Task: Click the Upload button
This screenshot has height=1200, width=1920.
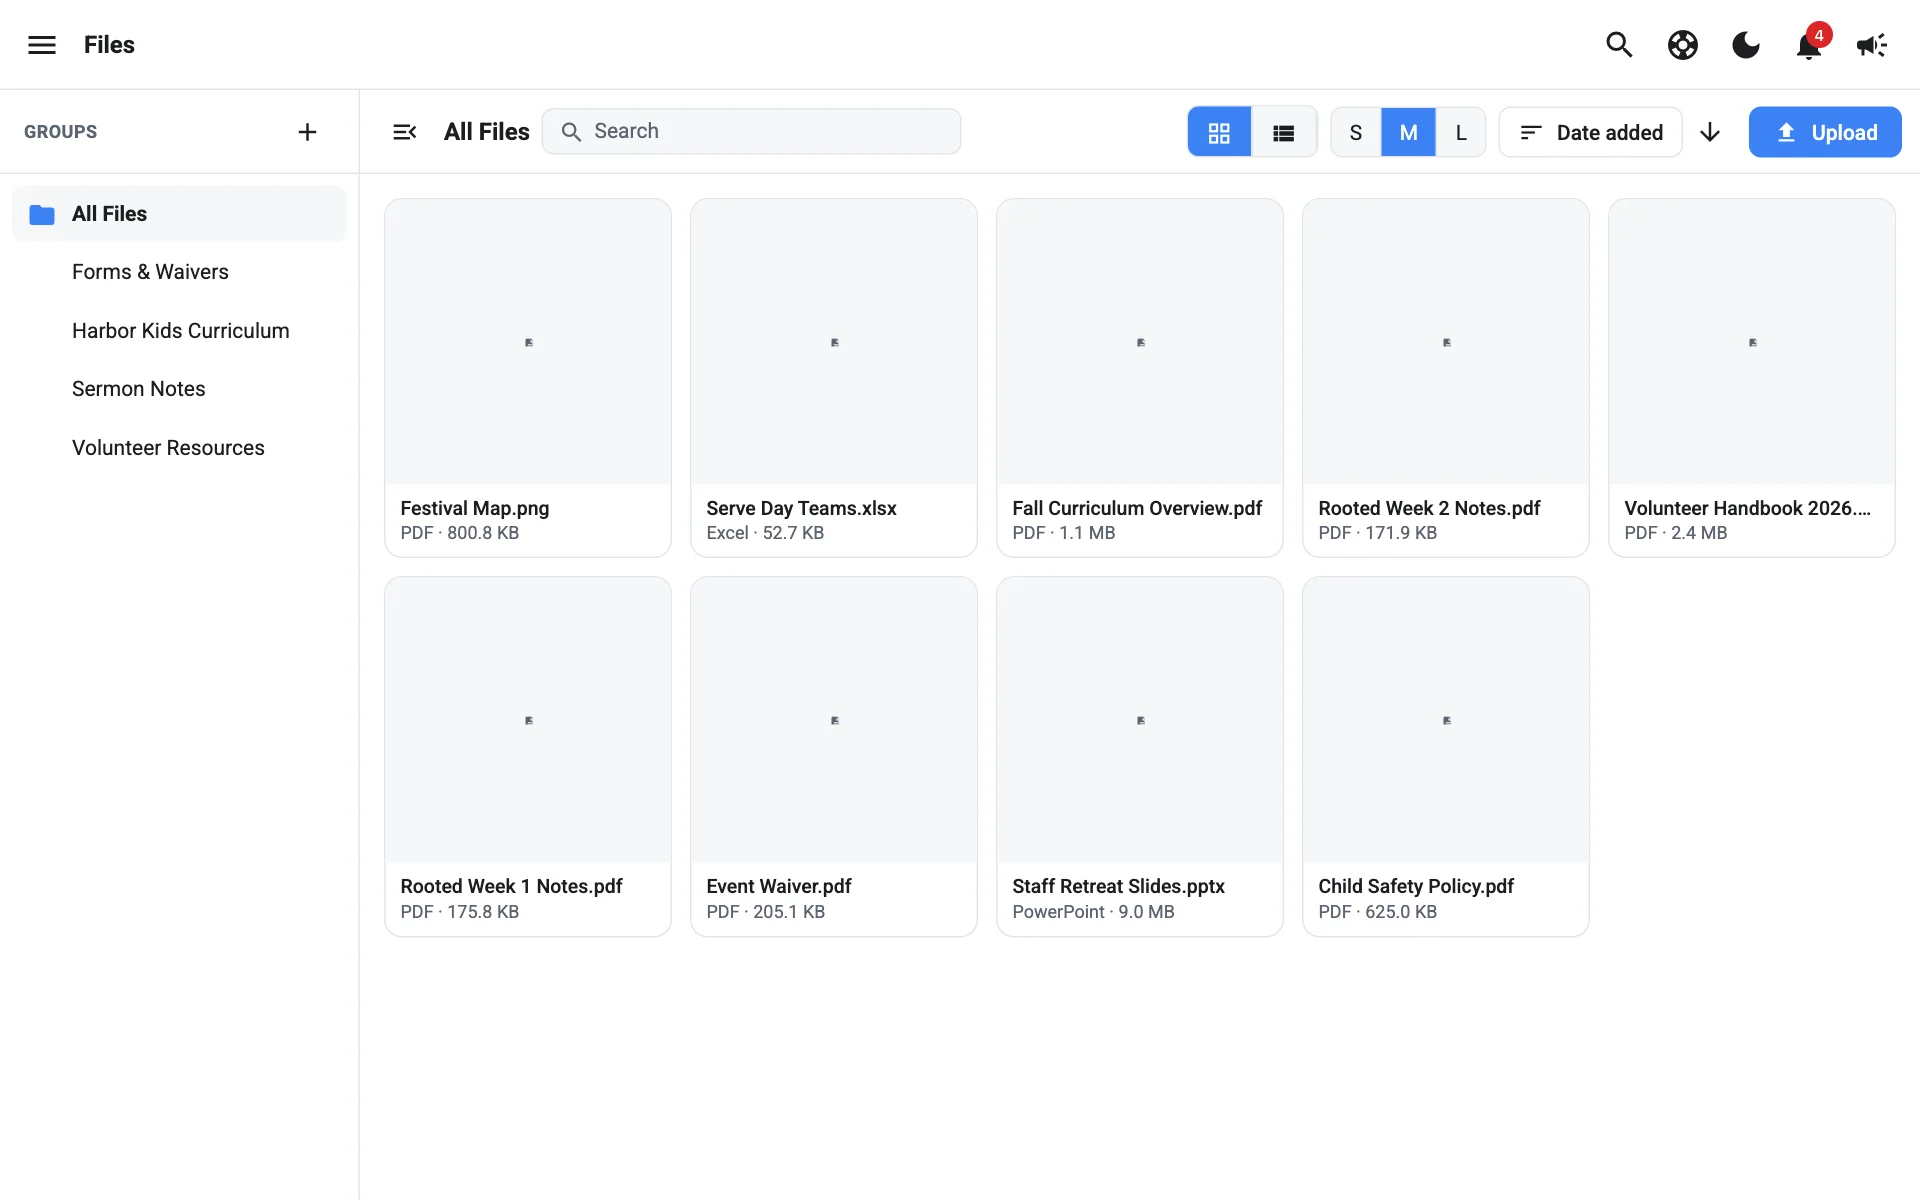Action: [x=1825, y=132]
